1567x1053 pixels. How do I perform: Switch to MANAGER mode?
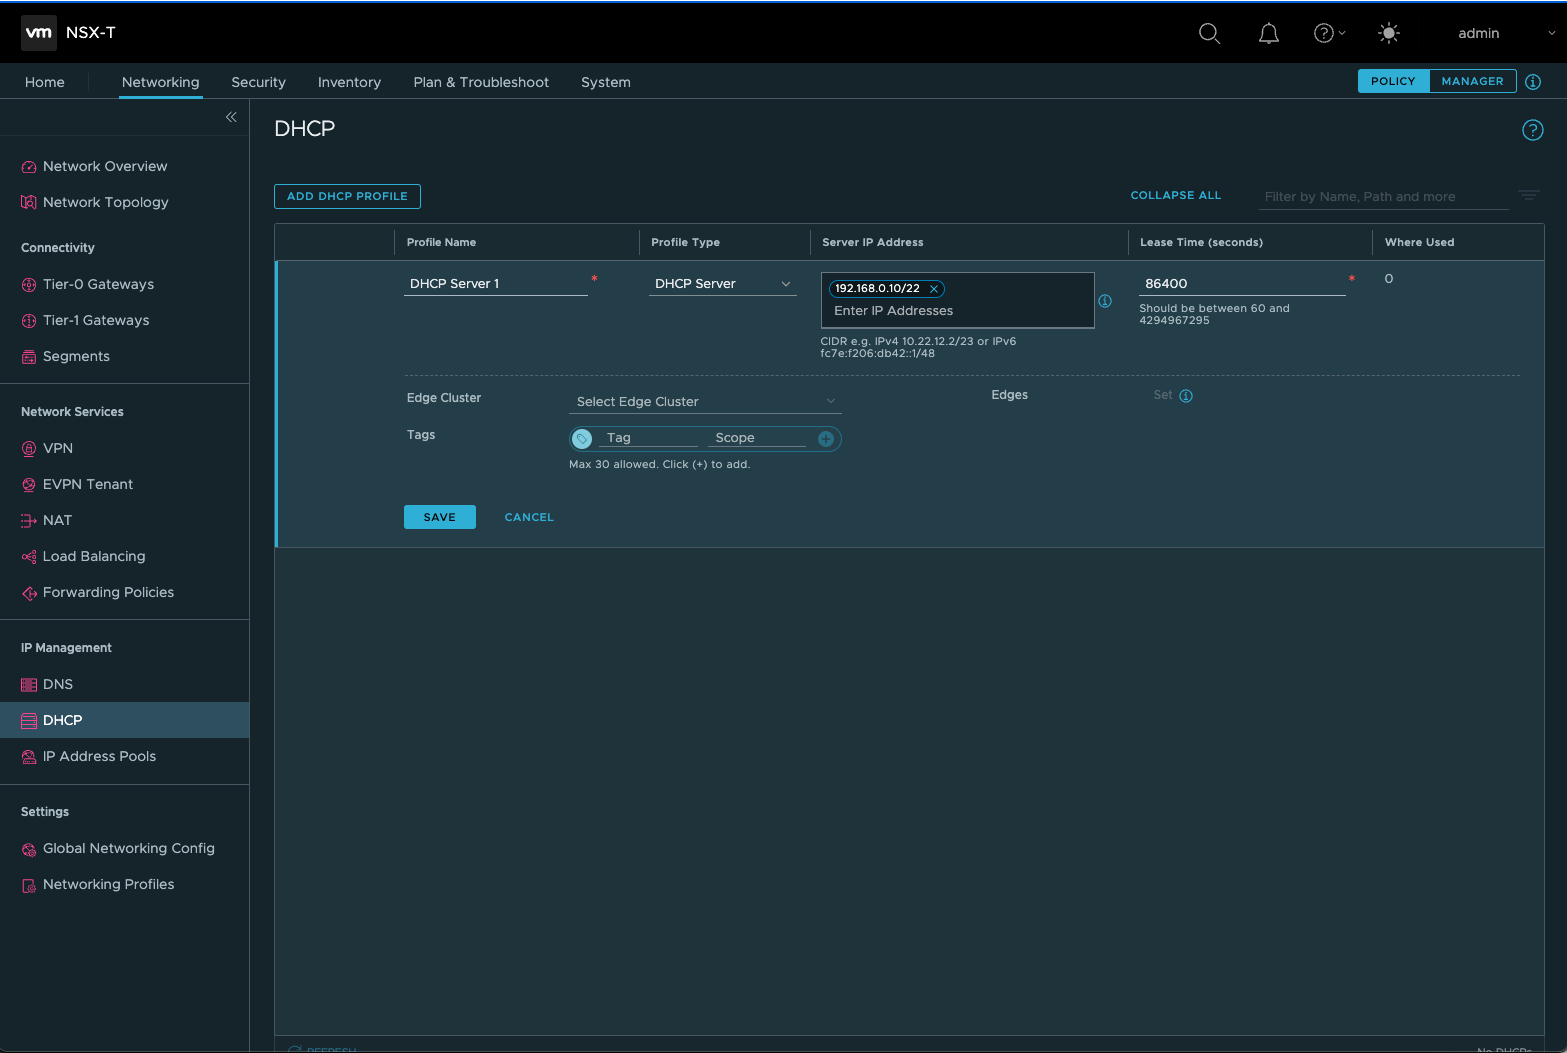pos(1472,81)
